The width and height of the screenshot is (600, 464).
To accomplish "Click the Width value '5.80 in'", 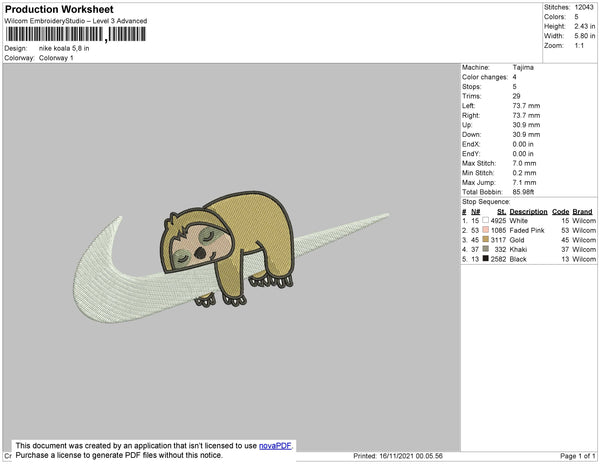I will click(x=585, y=36).
